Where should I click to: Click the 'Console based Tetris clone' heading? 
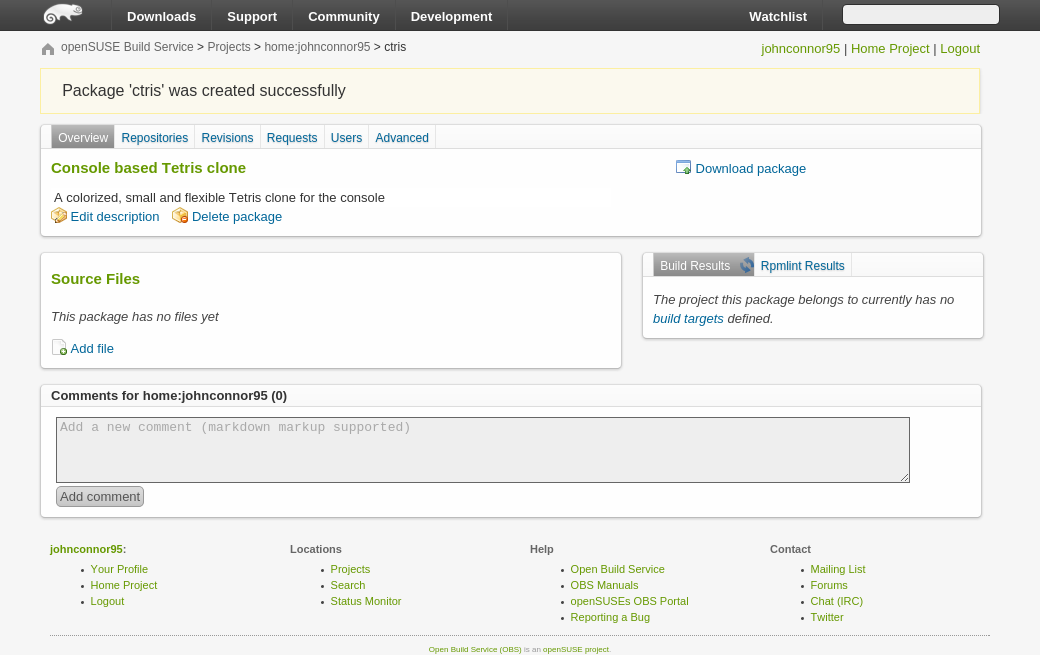click(x=149, y=168)
